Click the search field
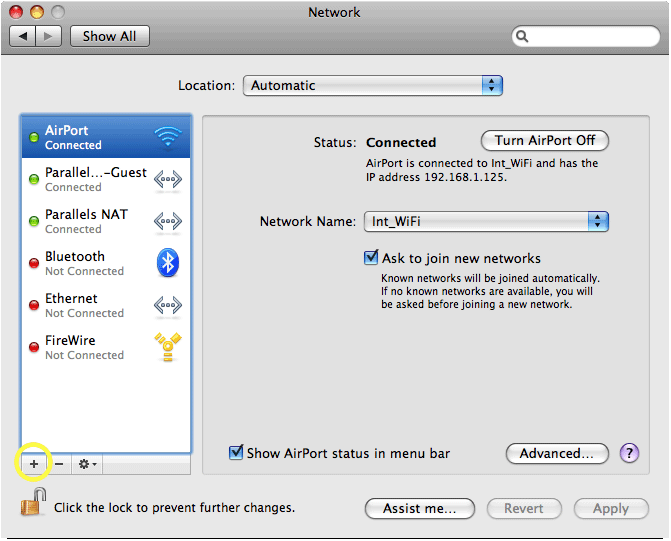 point(583,36)
